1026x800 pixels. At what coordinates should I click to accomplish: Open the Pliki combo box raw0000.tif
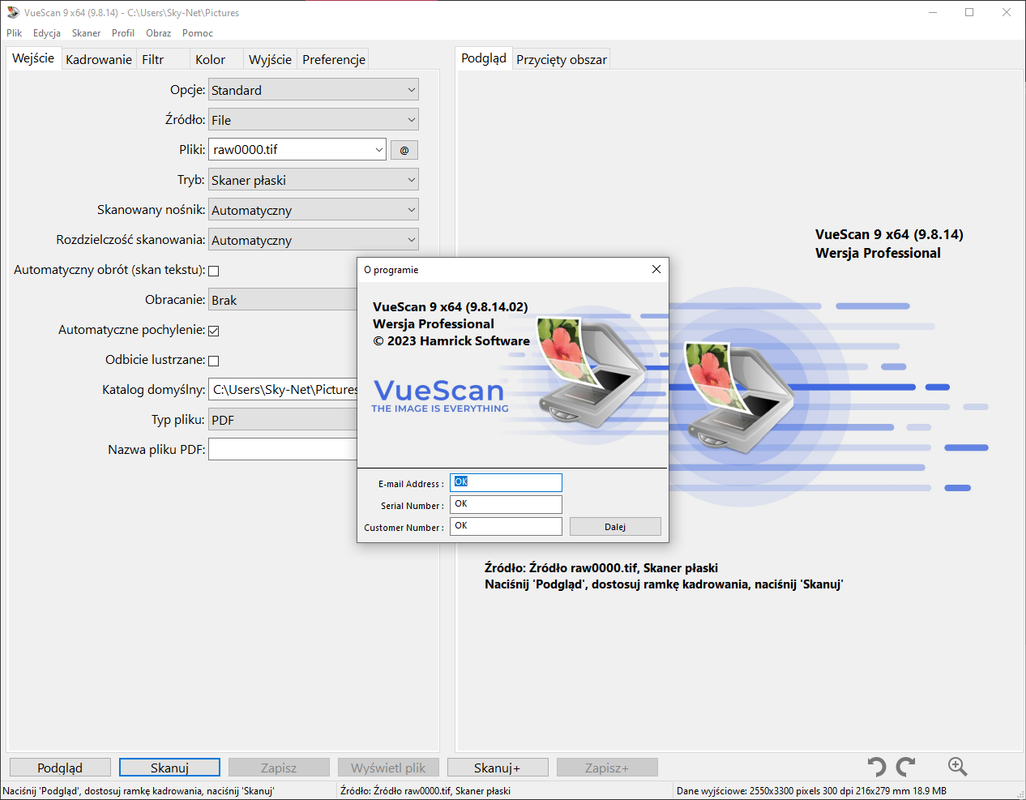click(x=297, y=149)
